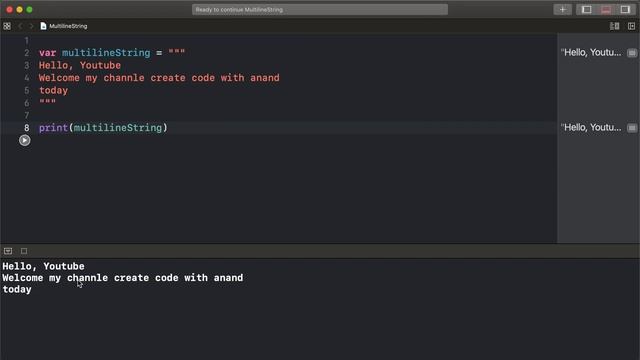Click the 'var multilineString' declaration line

[112, 53]
